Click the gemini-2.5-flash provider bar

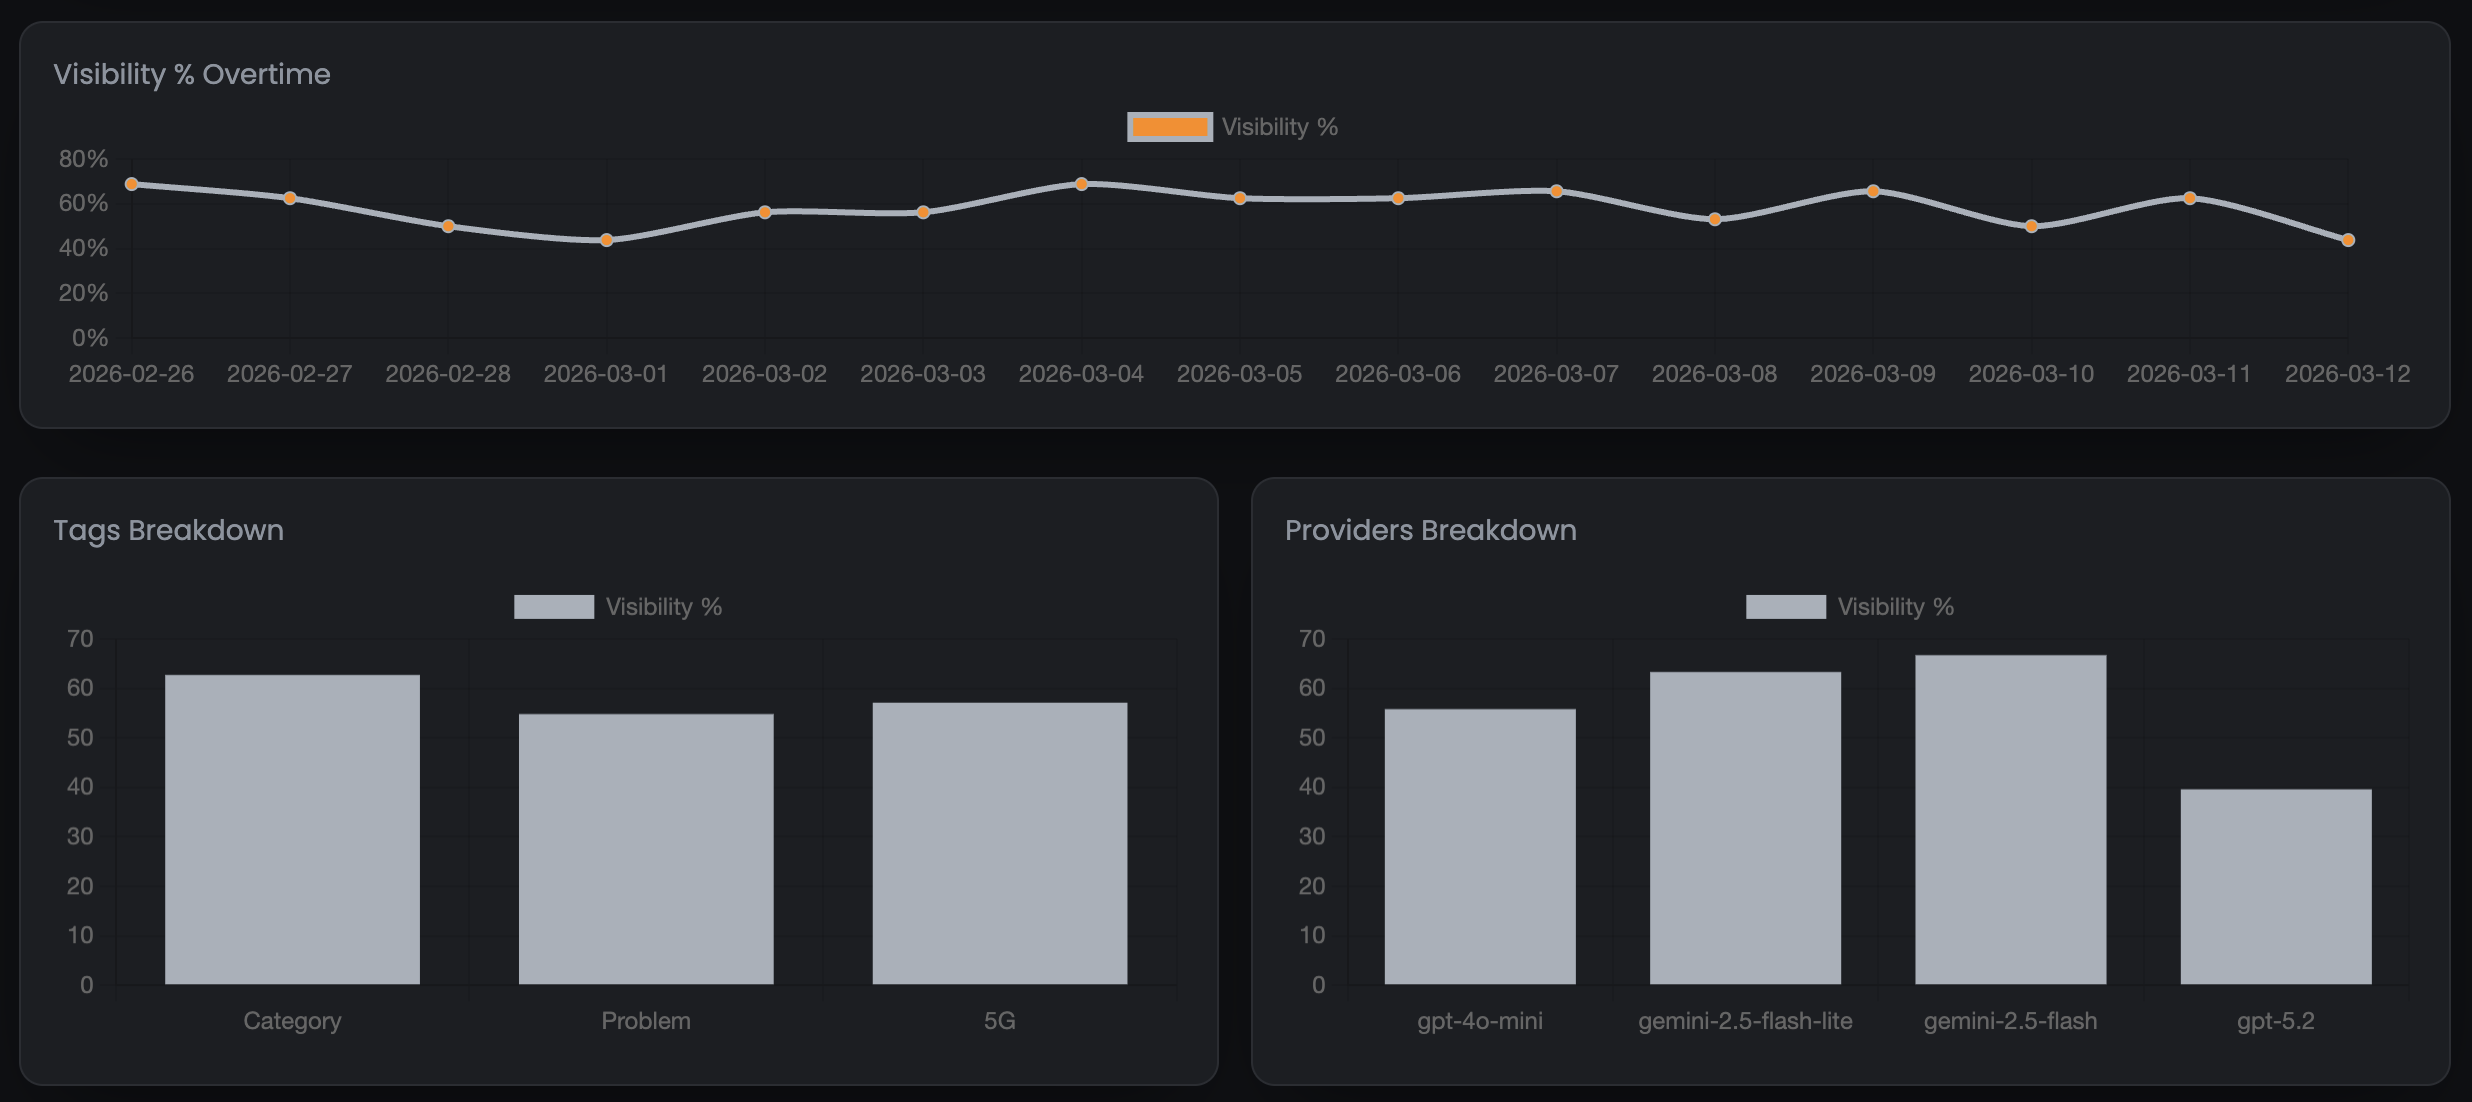click(2010, 819)
